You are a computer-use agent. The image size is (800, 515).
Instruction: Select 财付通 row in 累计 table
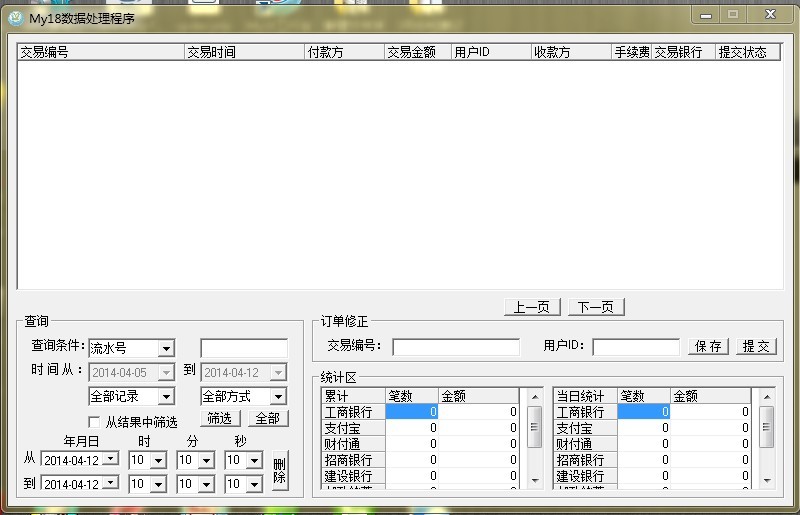(420, 444)
